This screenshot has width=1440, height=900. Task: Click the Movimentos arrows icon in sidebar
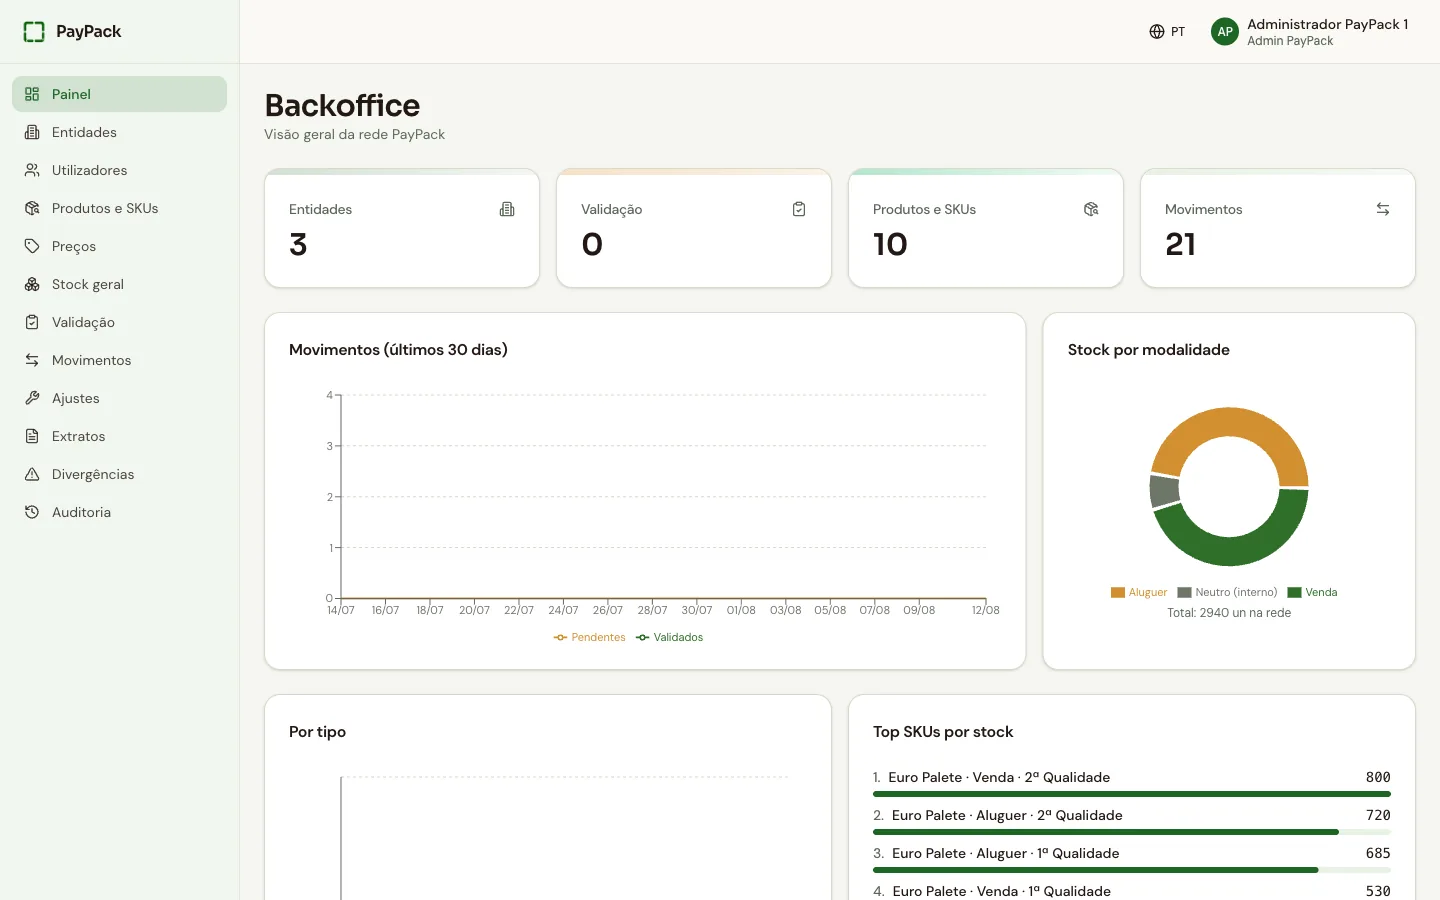pos(32,360)
